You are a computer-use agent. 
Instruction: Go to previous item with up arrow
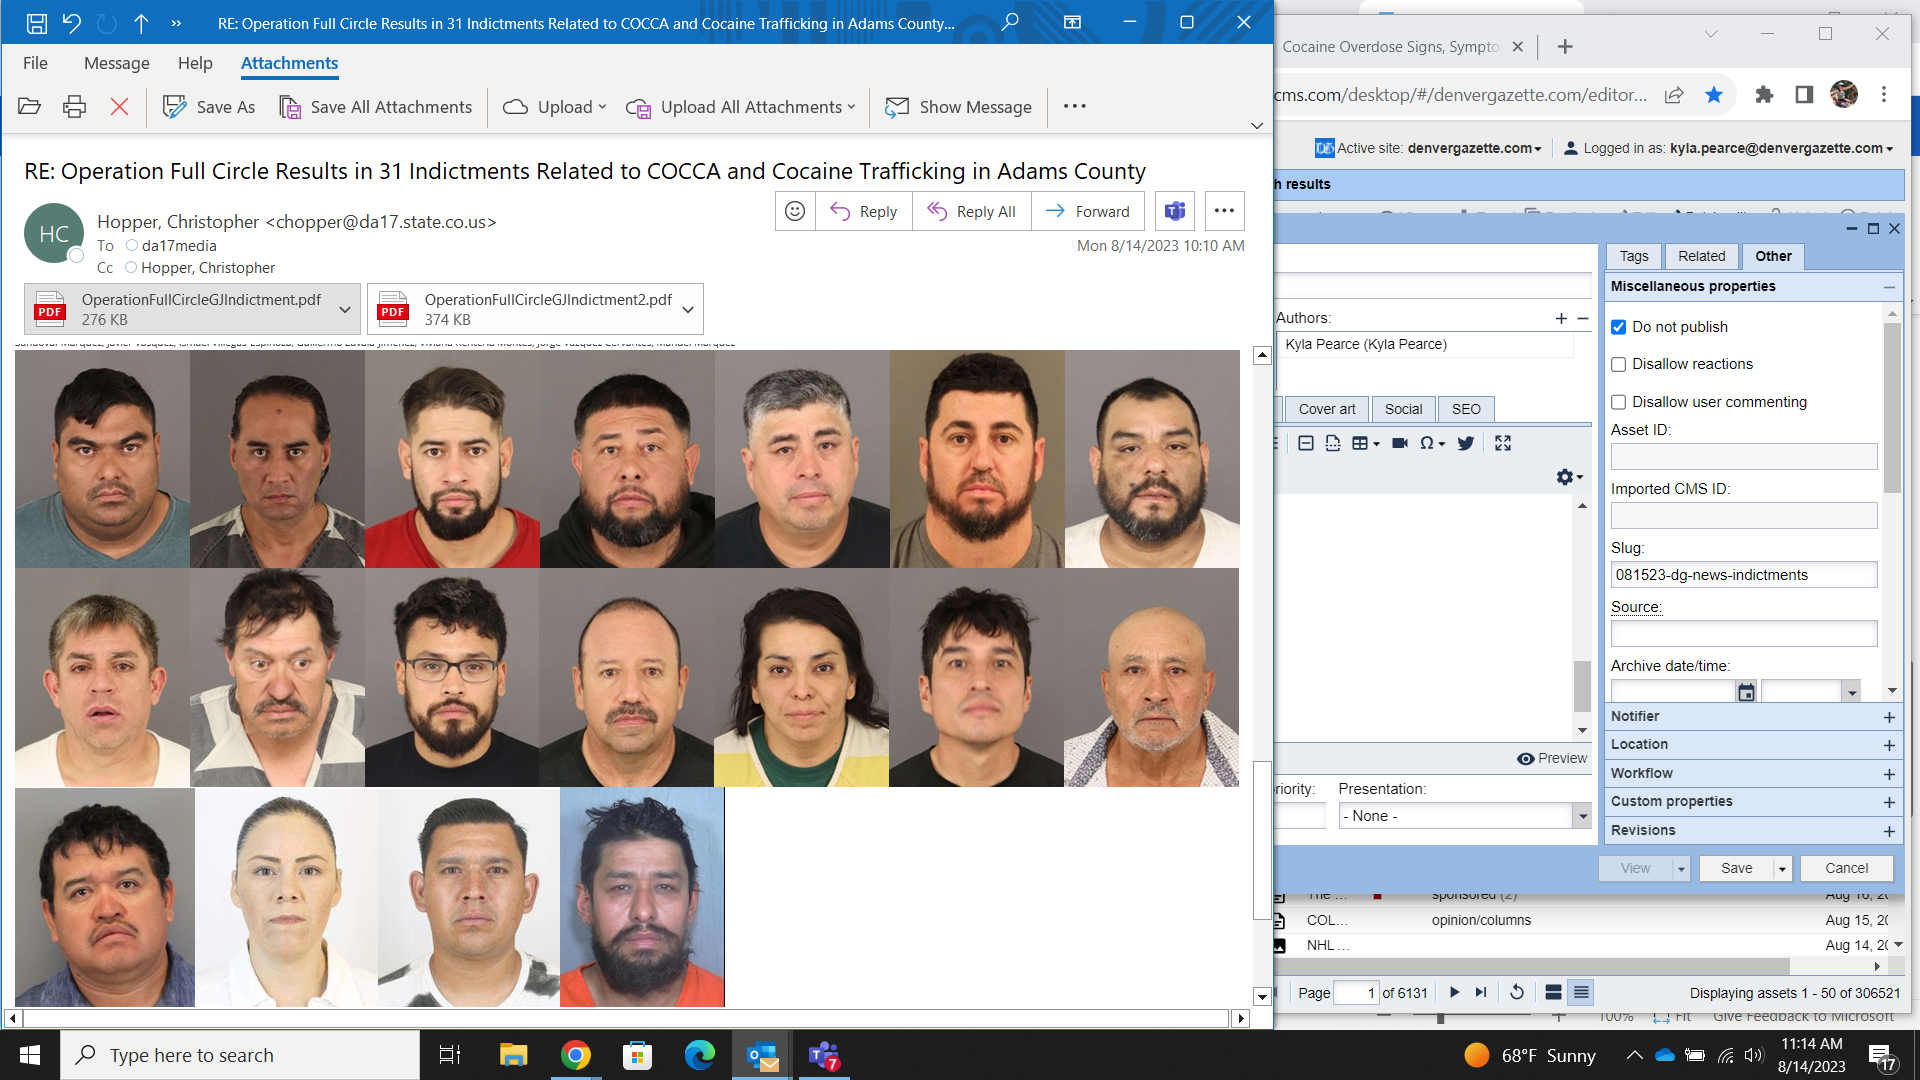point(141,22)
